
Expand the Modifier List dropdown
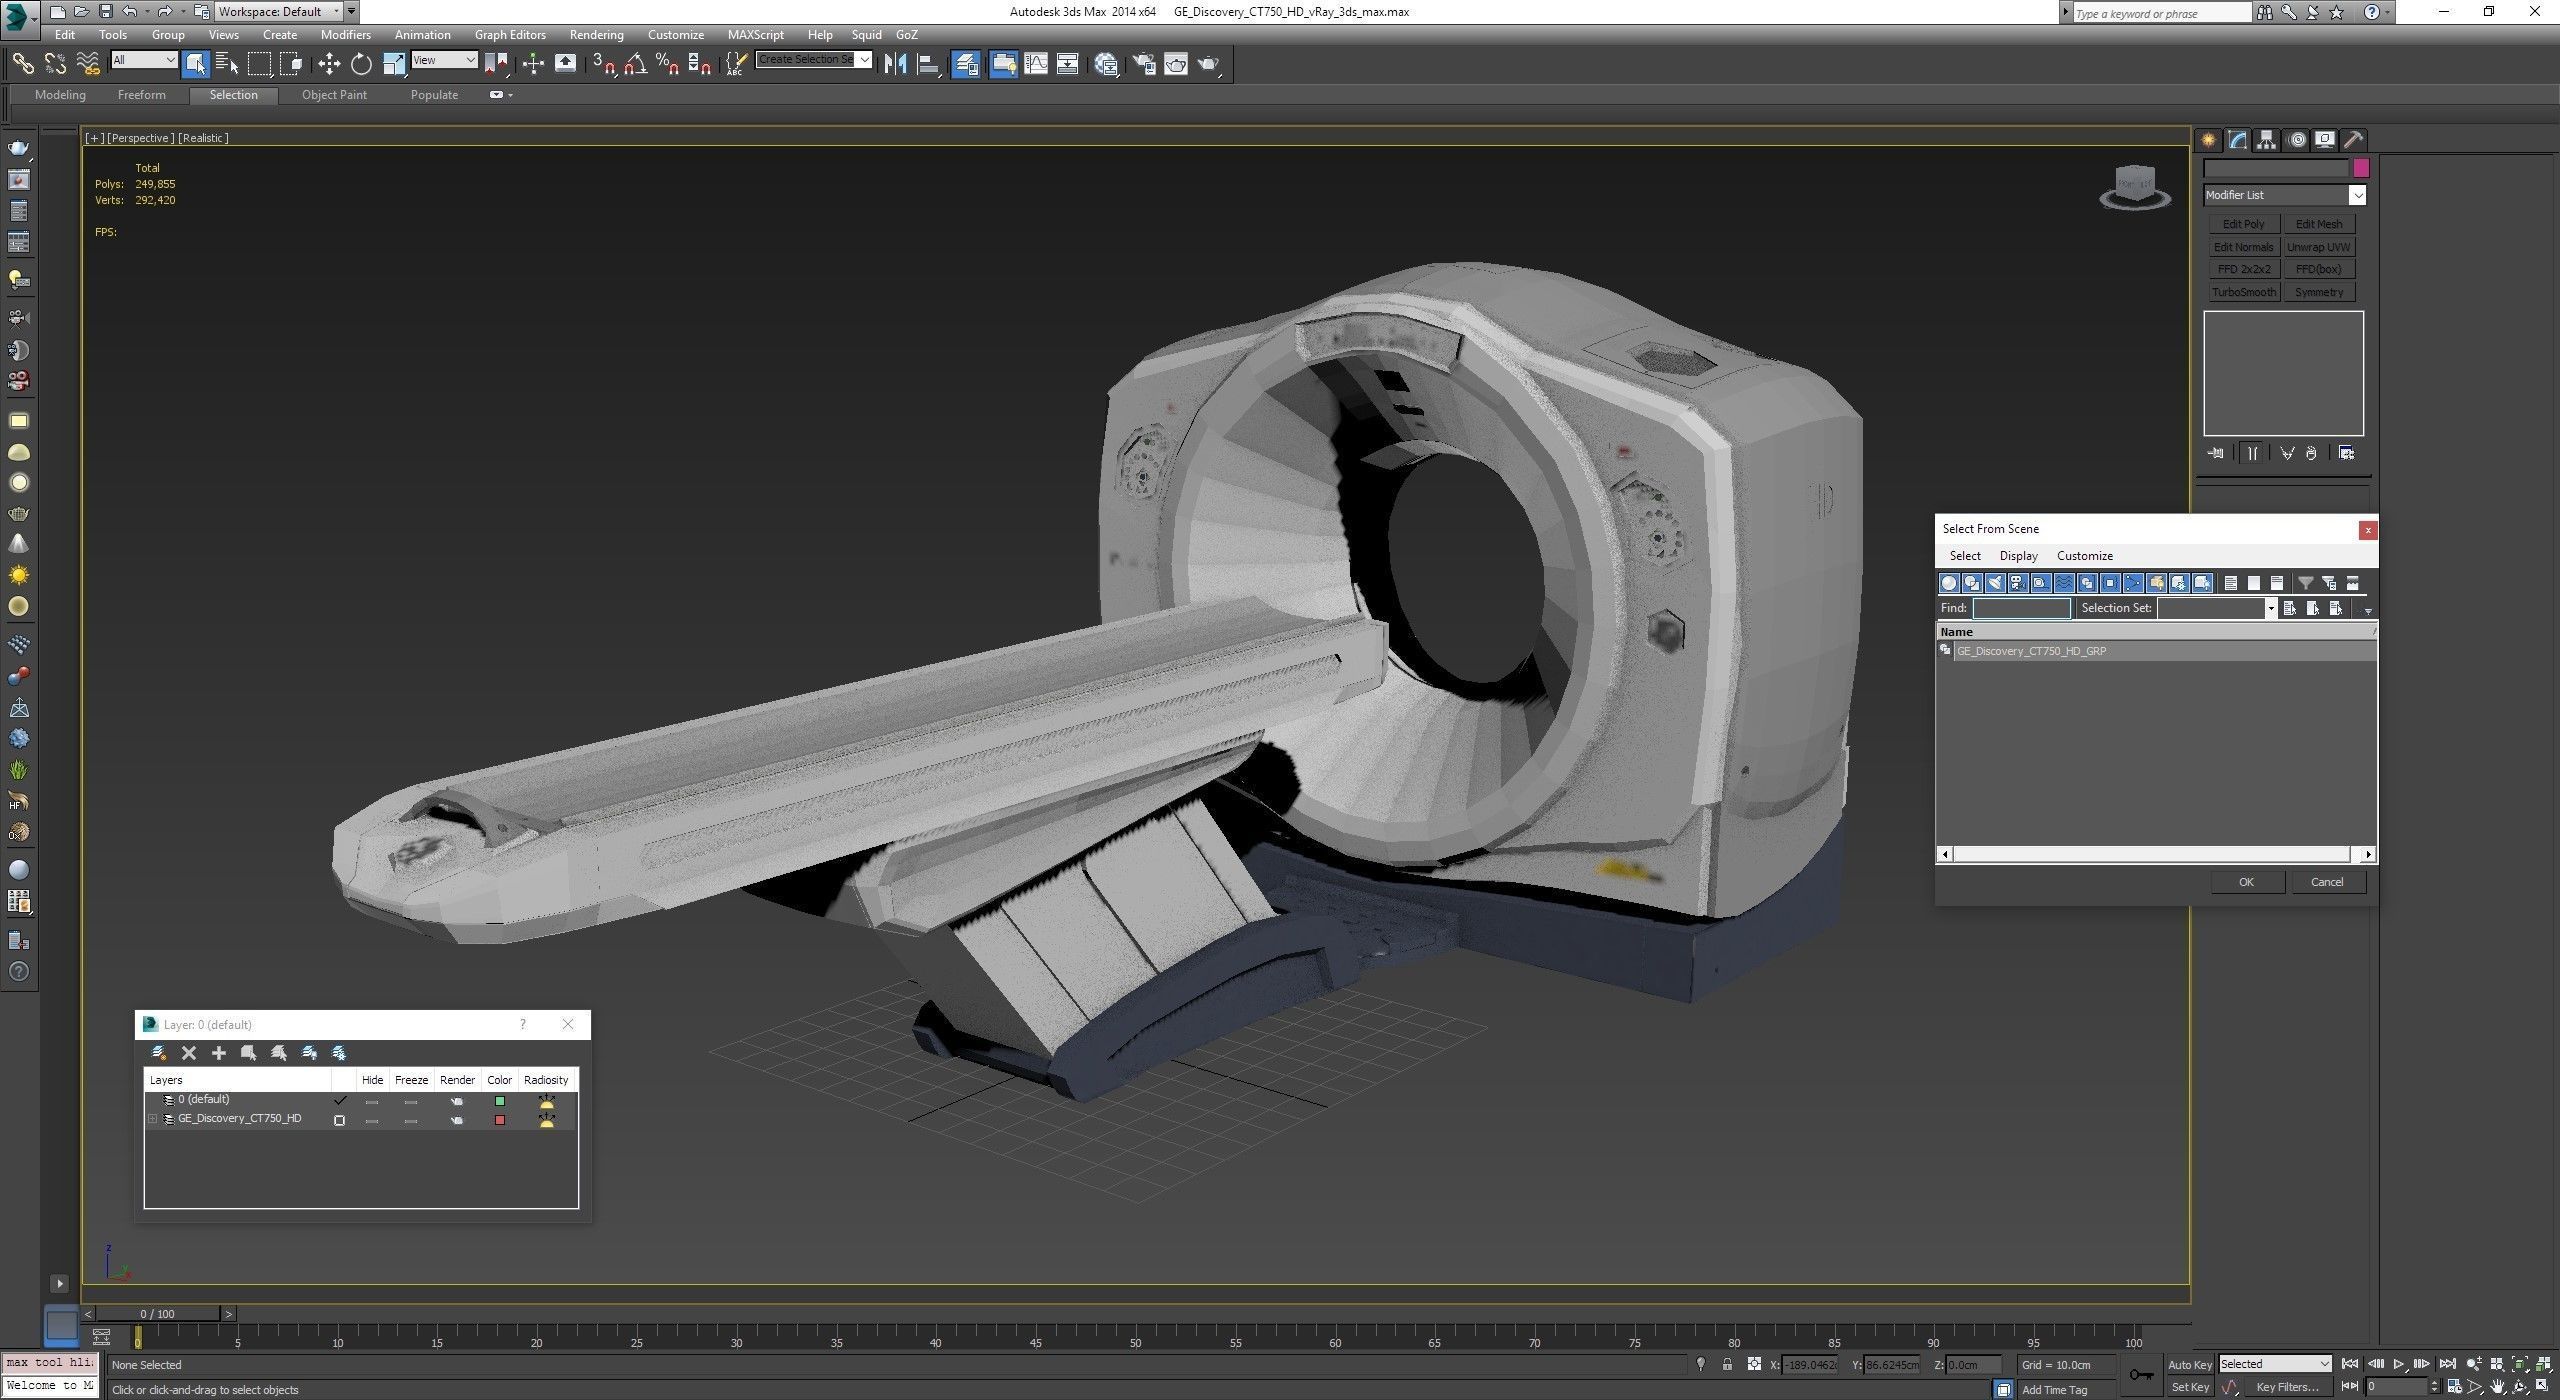[2358, 195]
